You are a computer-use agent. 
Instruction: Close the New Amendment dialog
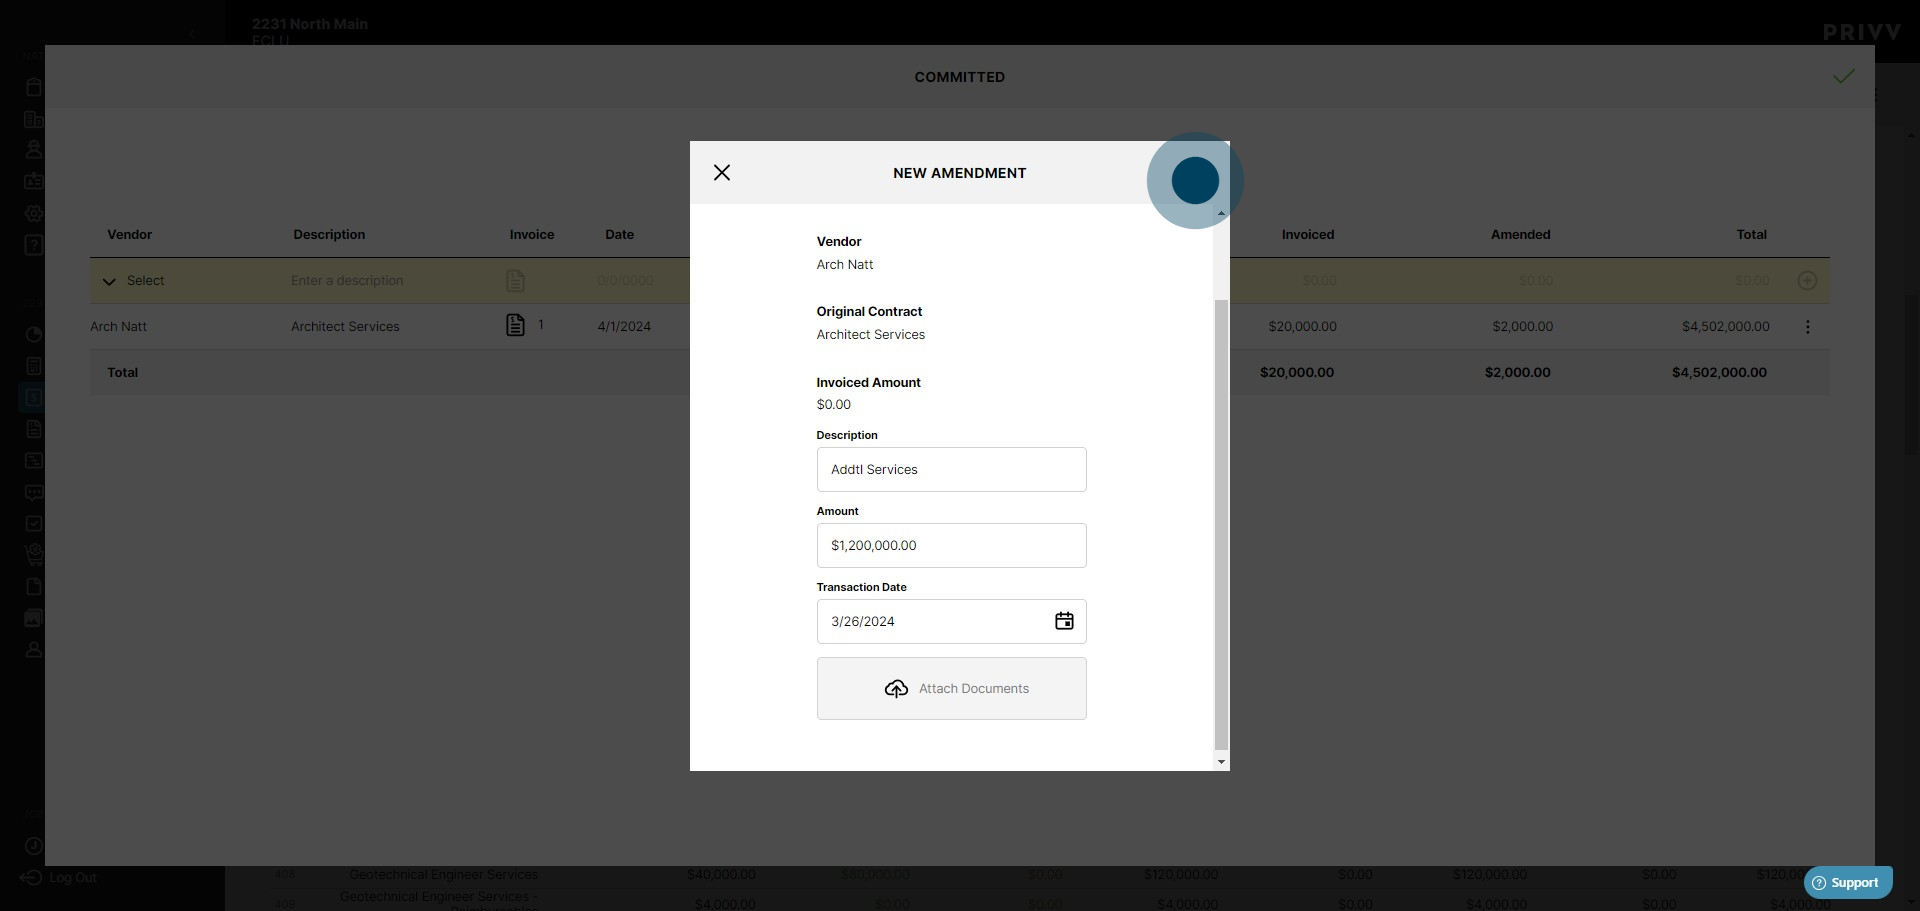[722, 173]
